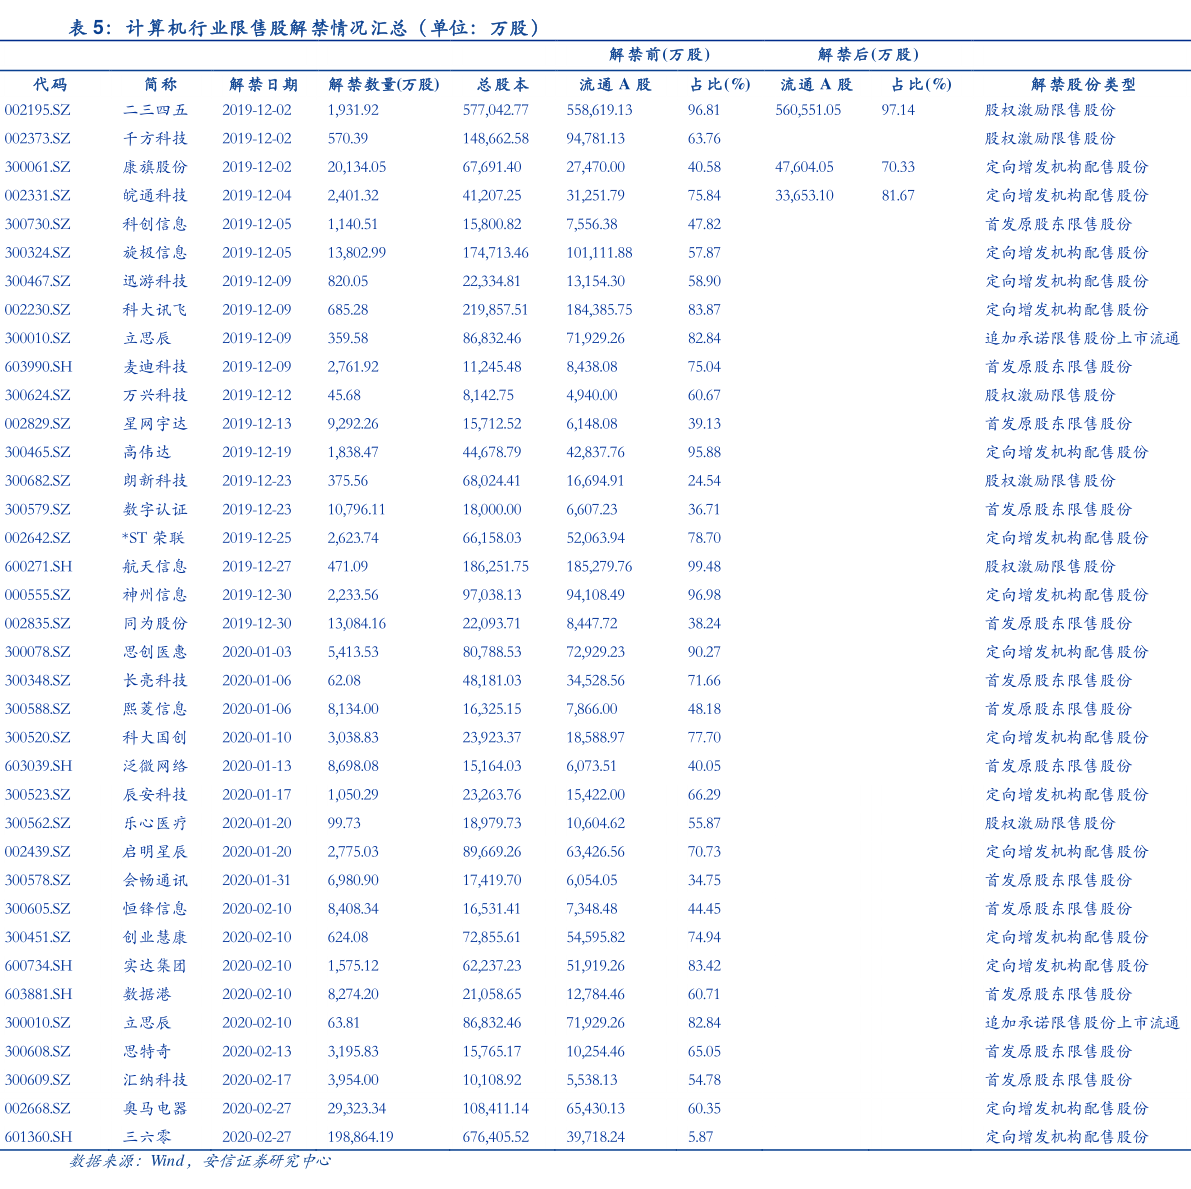The image size is (1191, 1189).
Task: Click the date 2020-01-31
Action: pos(257,881)
